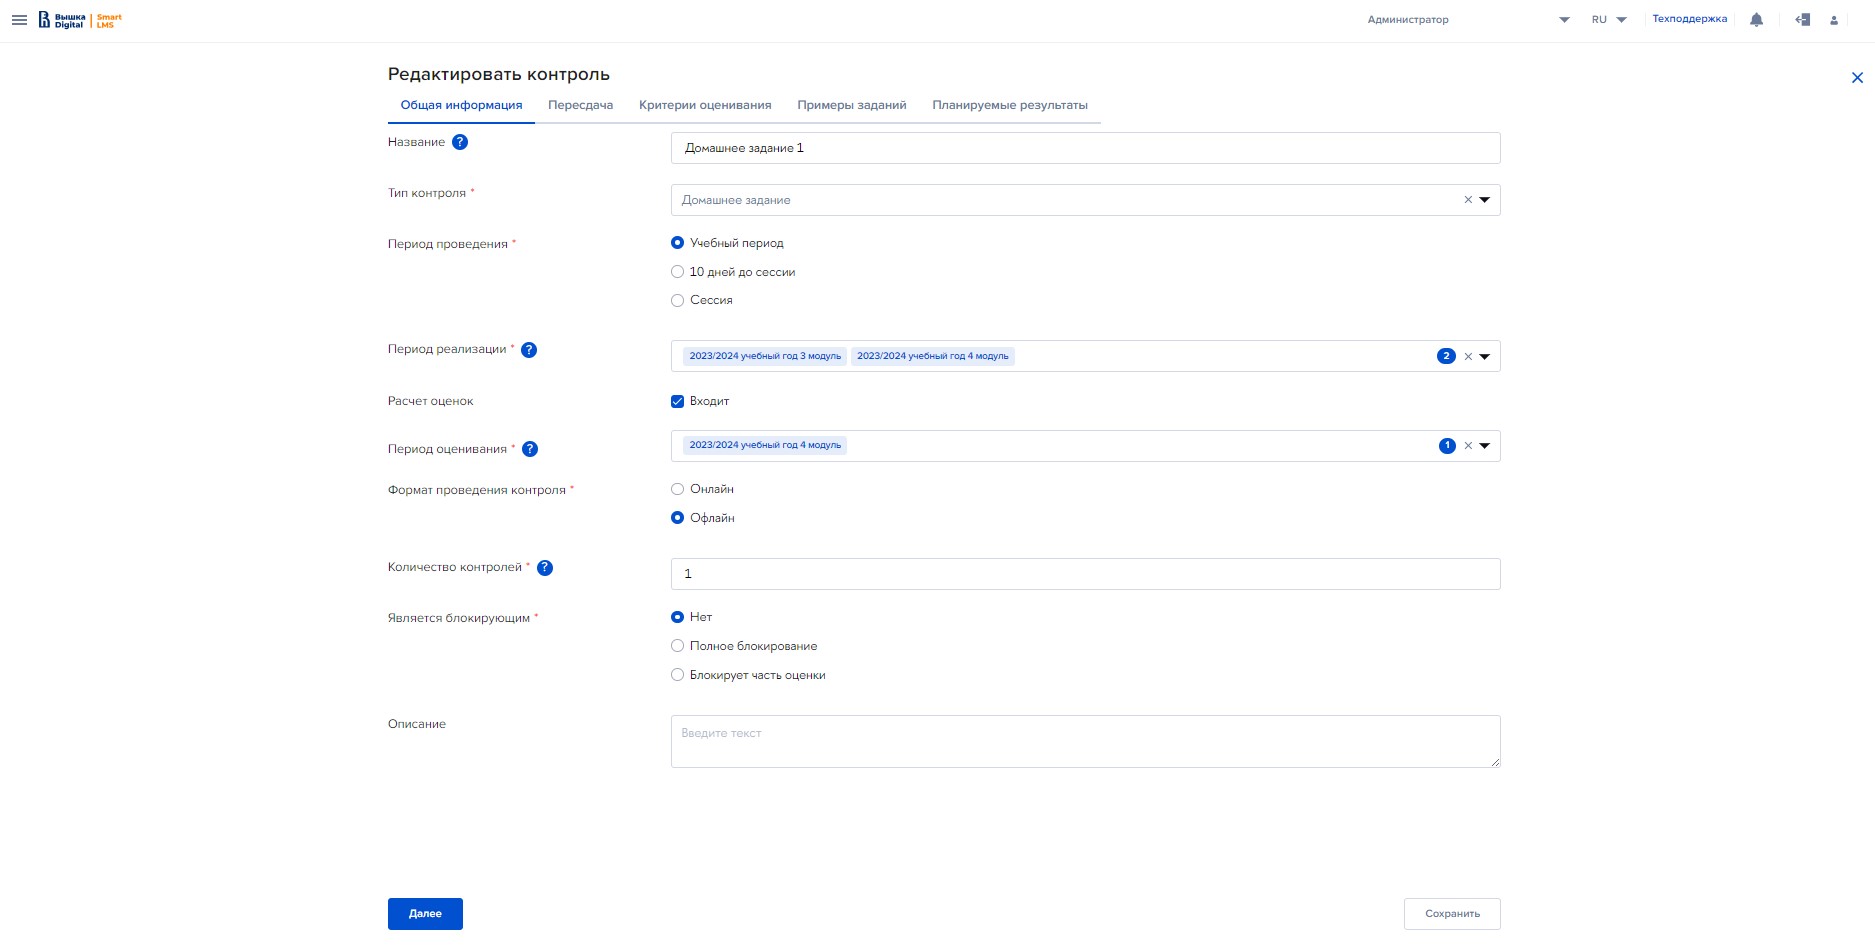Open the Критерии оценивания tab

point(705,105)
